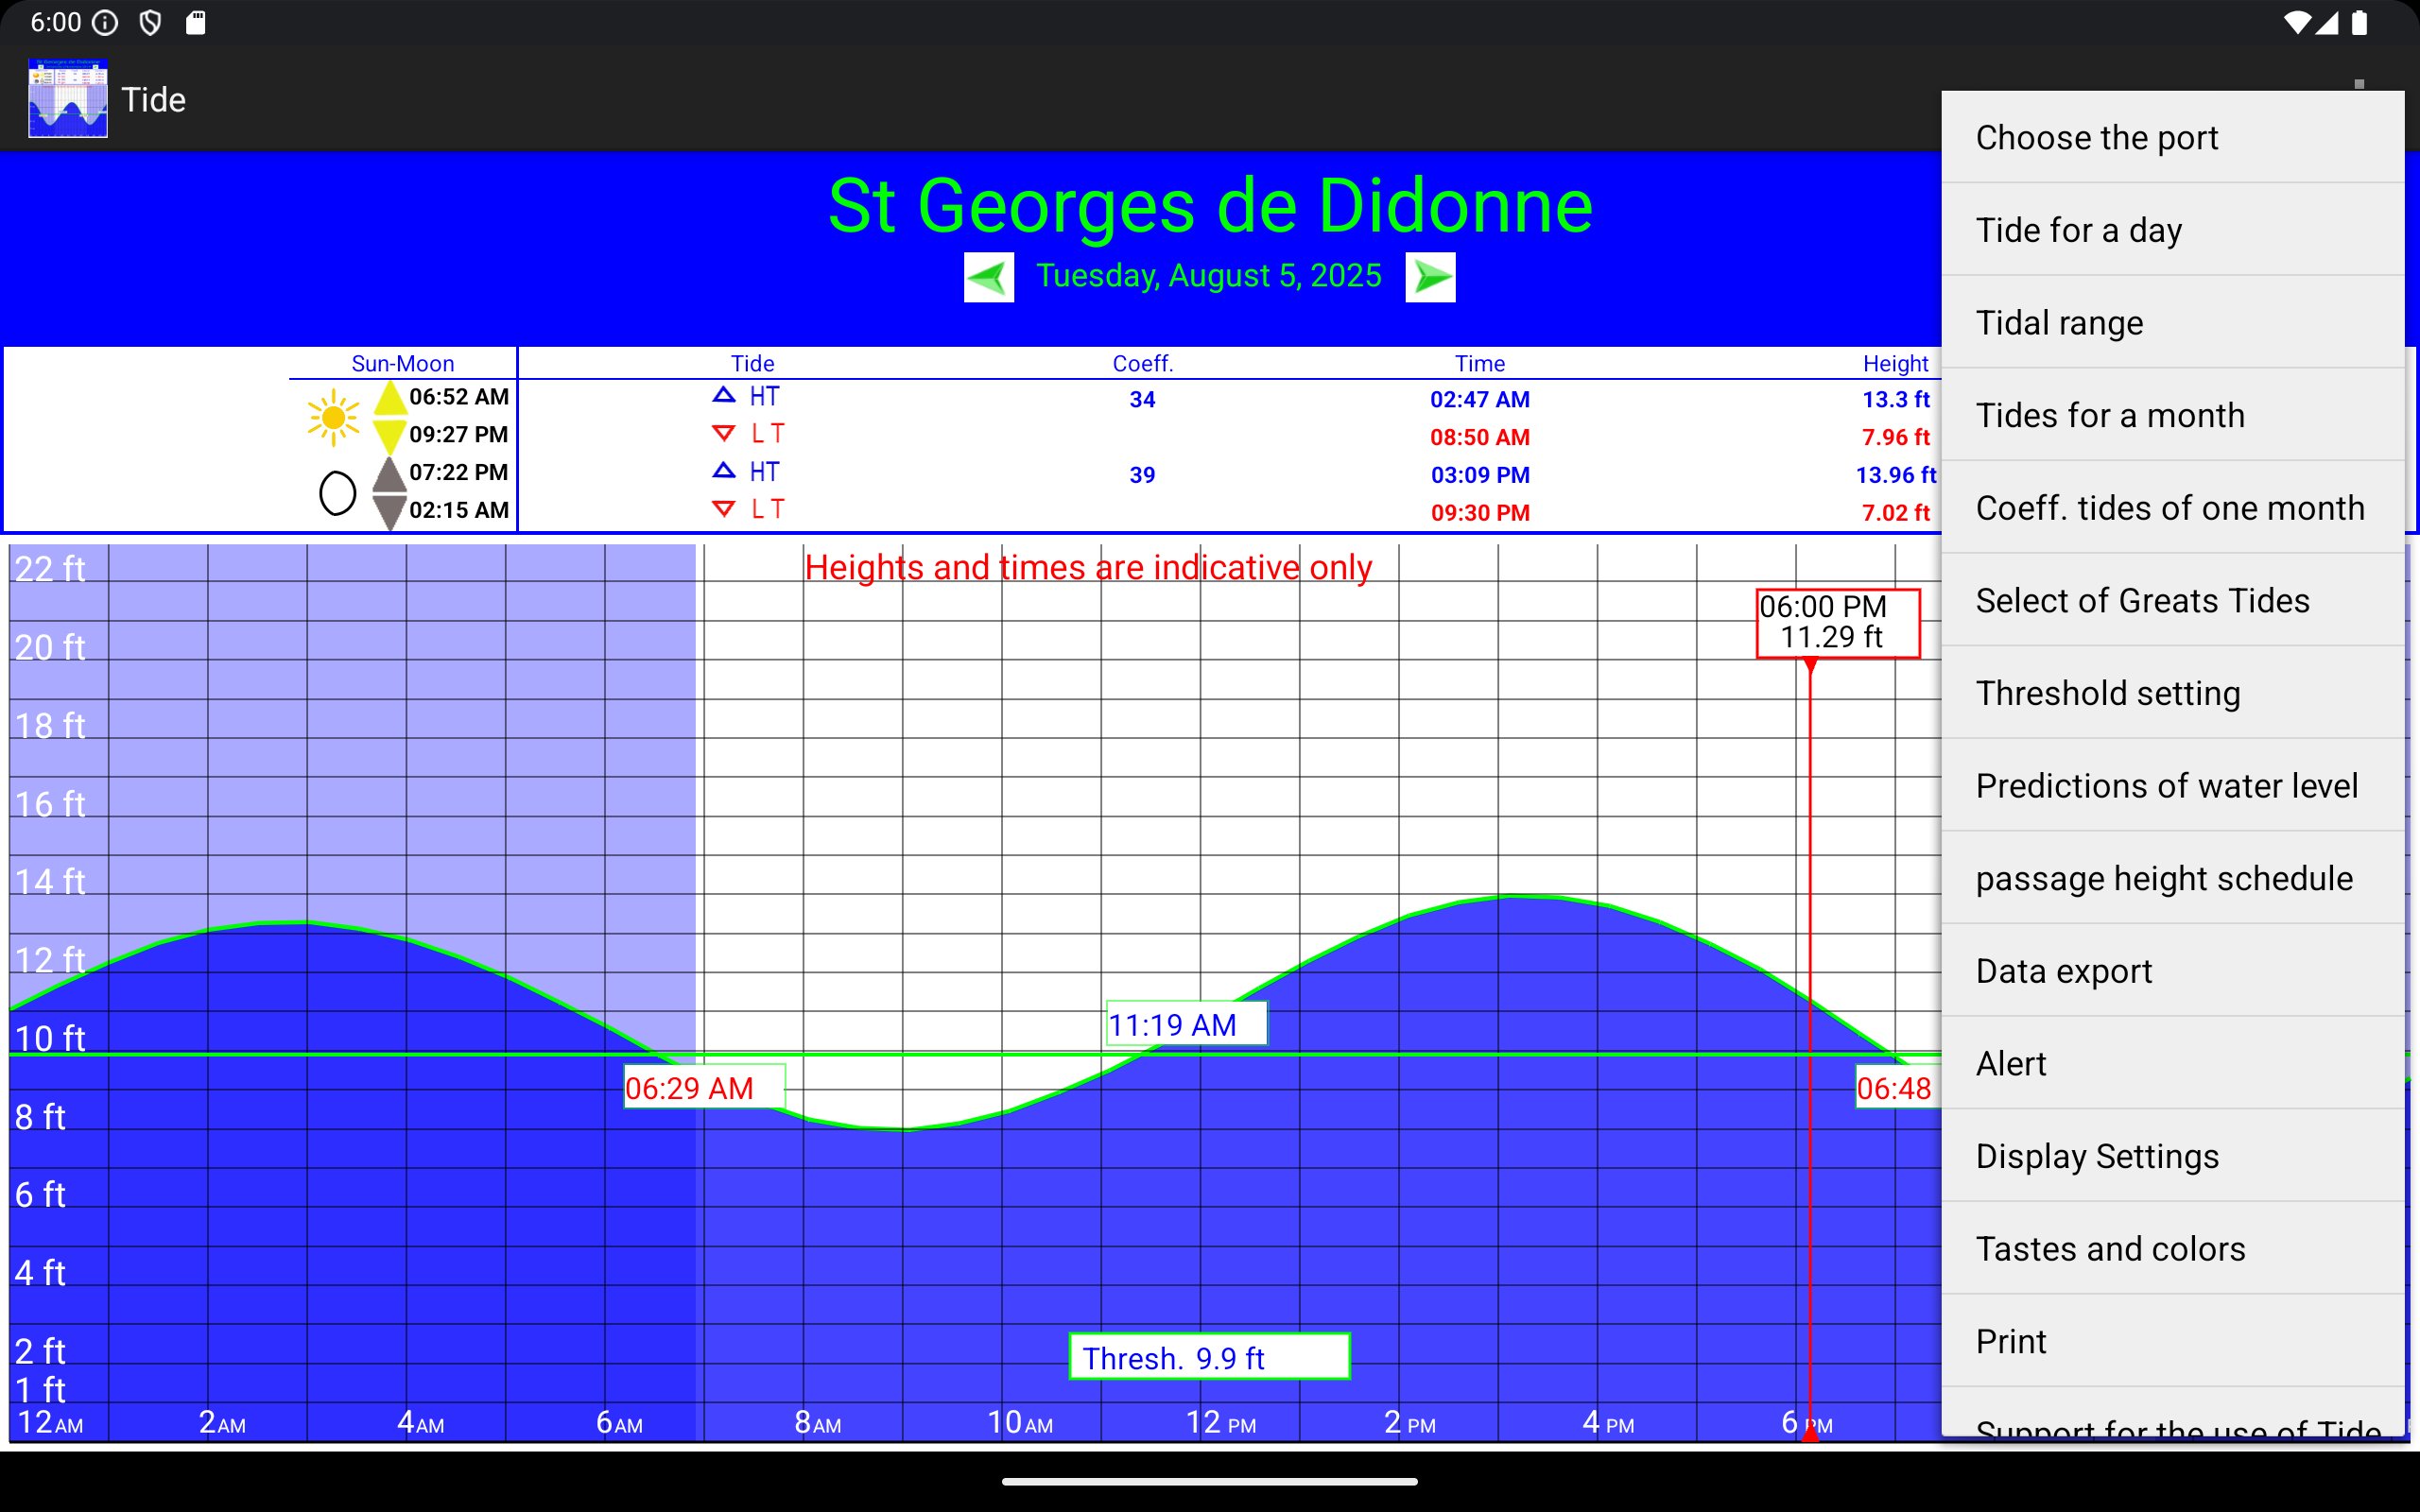Image resolution: width=2420 pixels, height=1512 pixels.
Task: Tap the next day green arrow
Action: tap(1430, 277)
